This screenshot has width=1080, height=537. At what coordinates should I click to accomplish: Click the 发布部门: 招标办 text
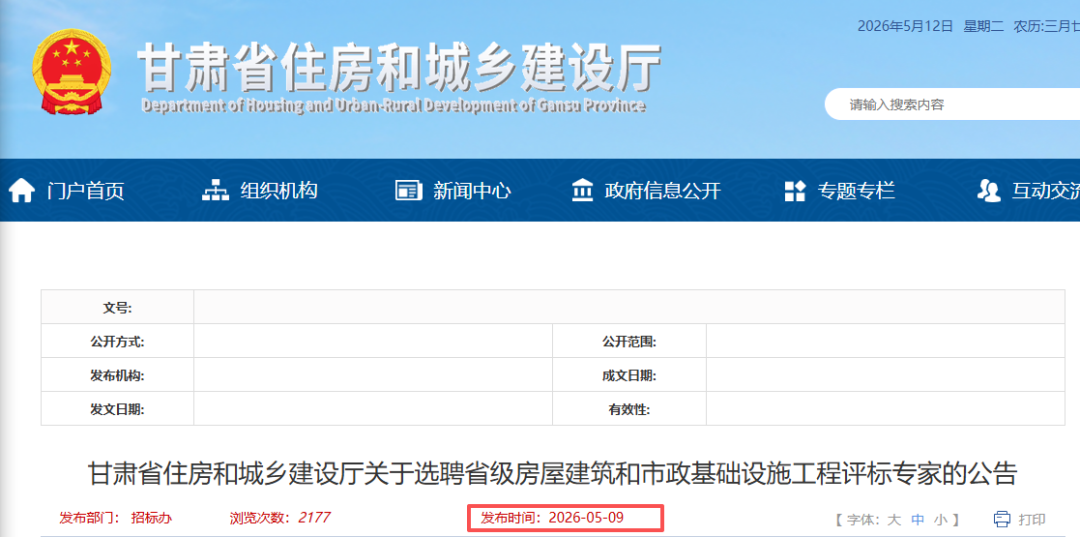click(116, 518)
